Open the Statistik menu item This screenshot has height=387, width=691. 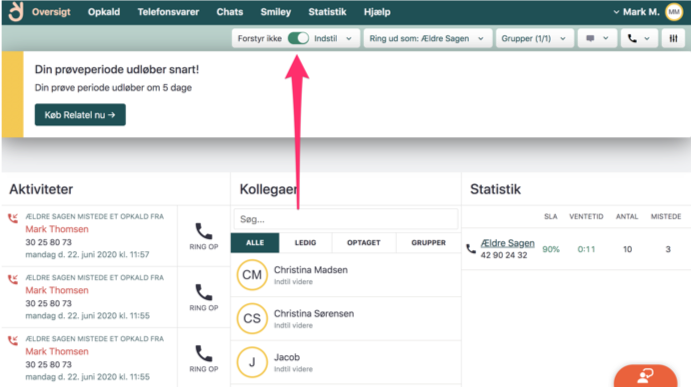(327, 12)
